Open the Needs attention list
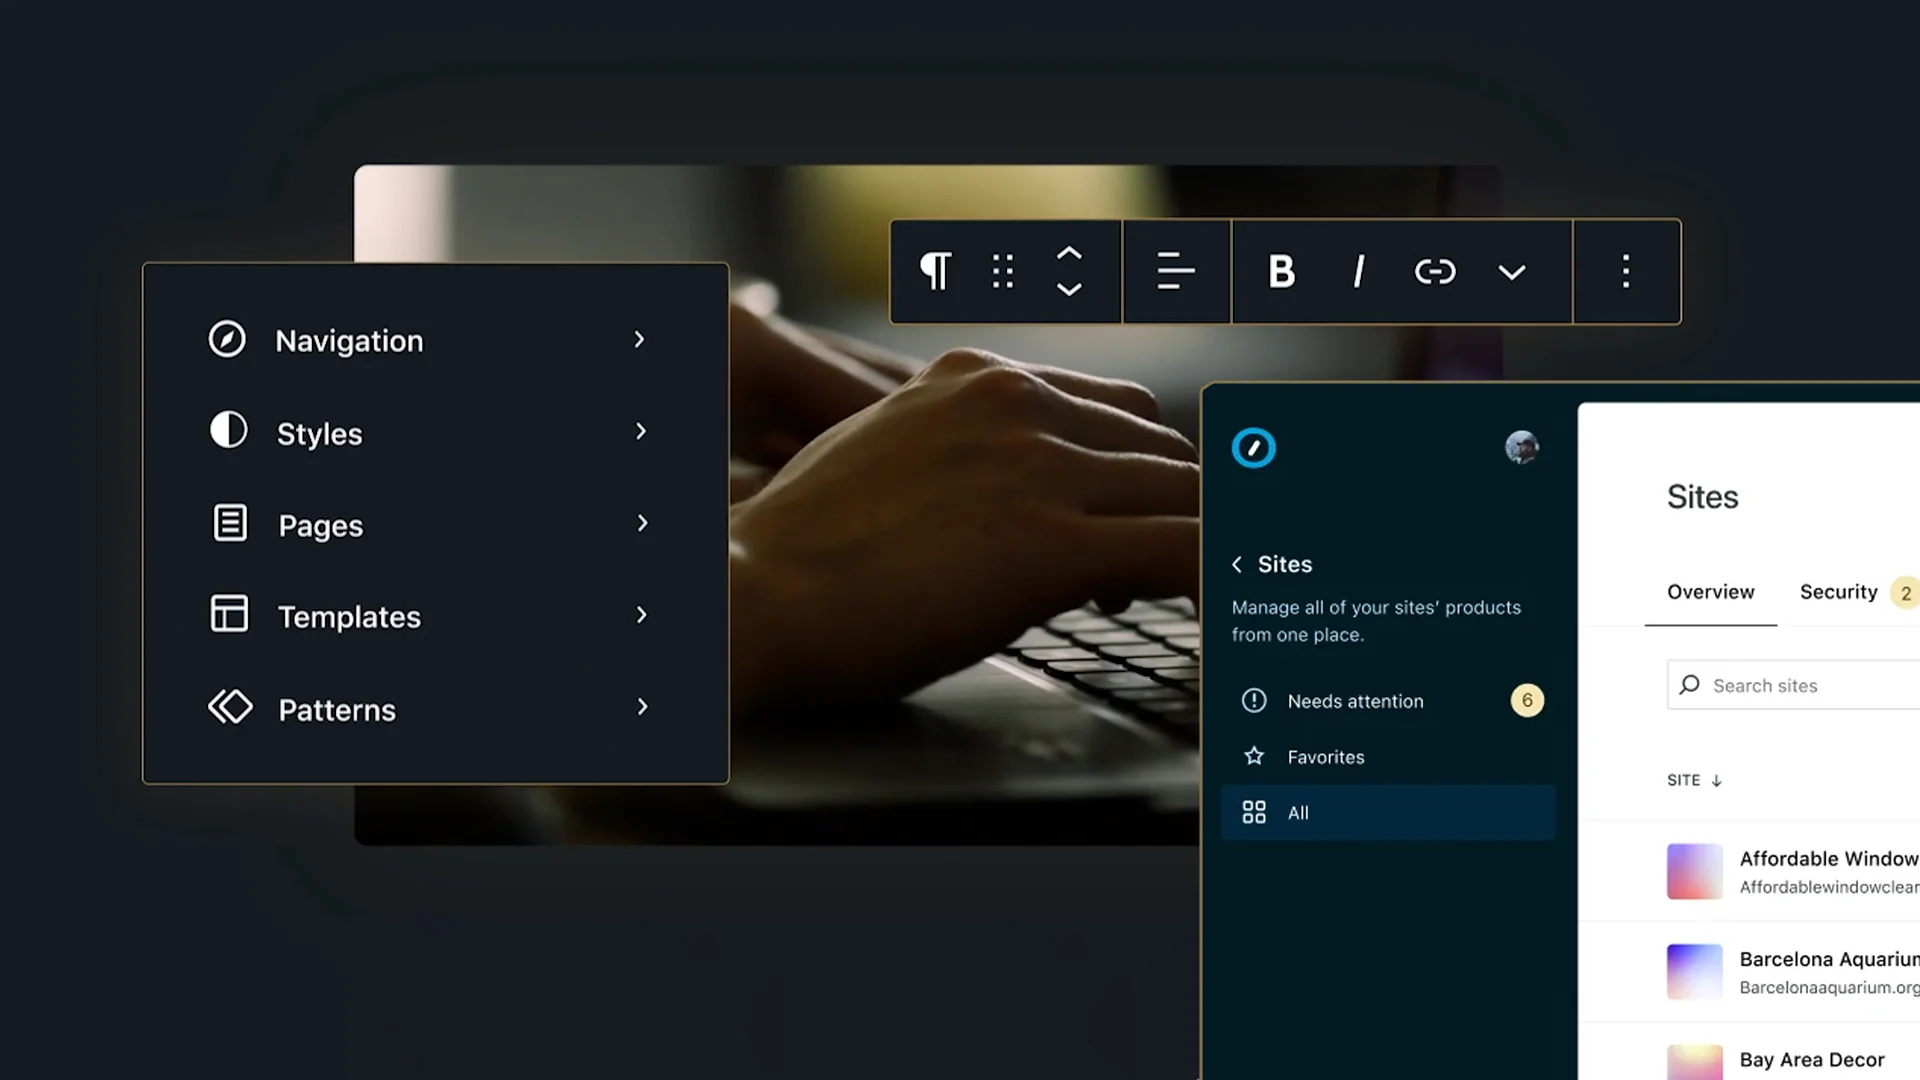Screen dimensions: 1920x1080 click(1389, 701)
